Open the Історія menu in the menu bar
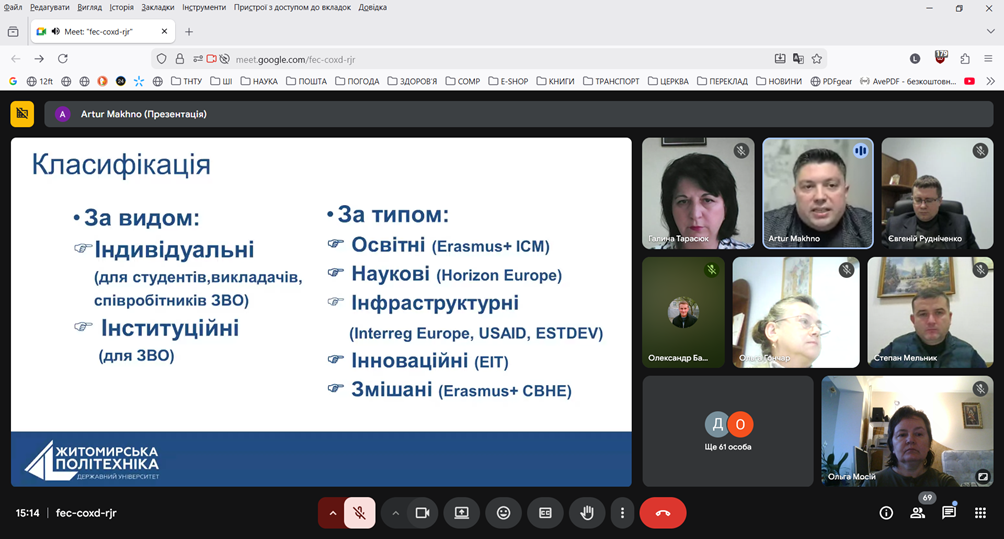 (121, 7)
